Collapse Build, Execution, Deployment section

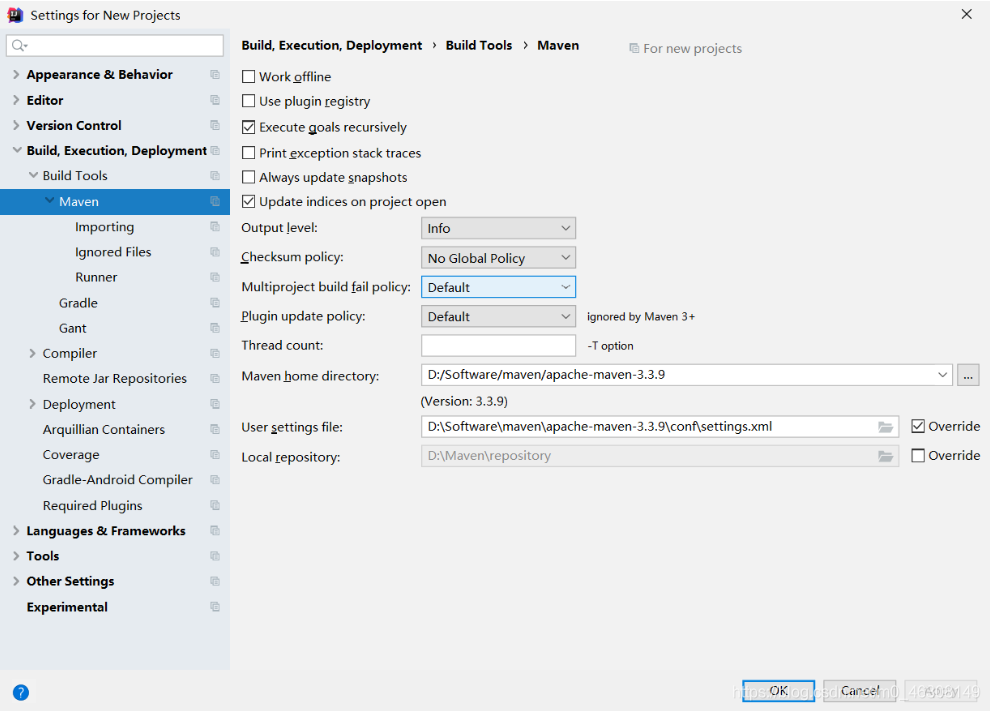click(16, 150)
